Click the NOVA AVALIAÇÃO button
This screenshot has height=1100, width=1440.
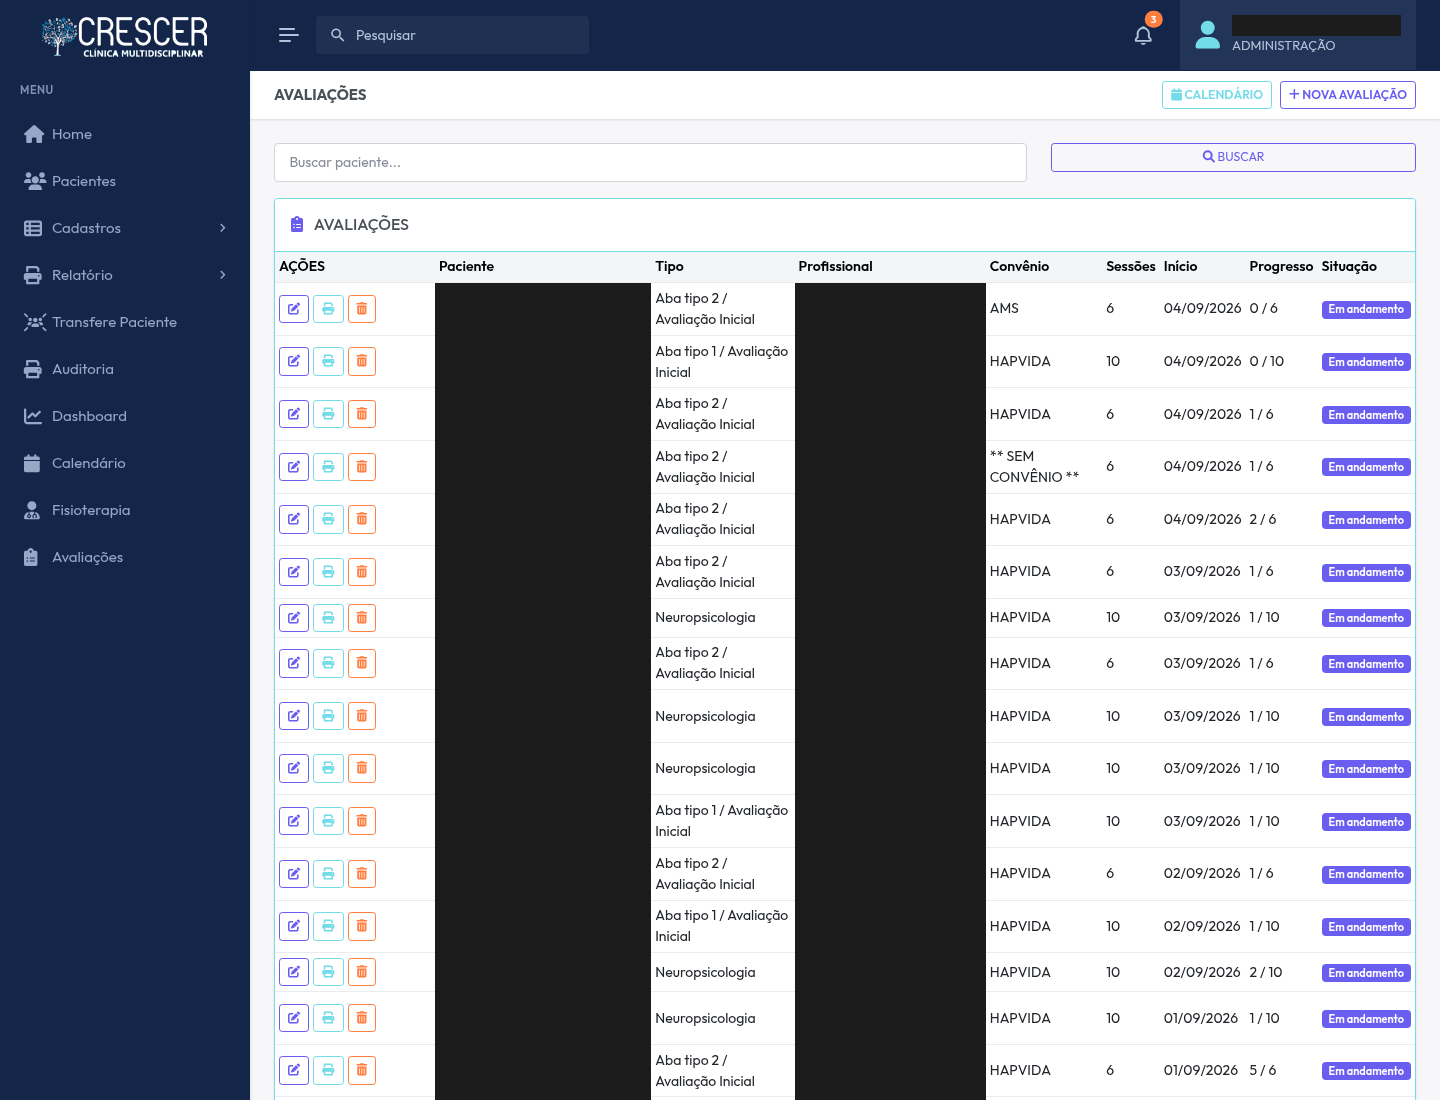point(1348,95)
